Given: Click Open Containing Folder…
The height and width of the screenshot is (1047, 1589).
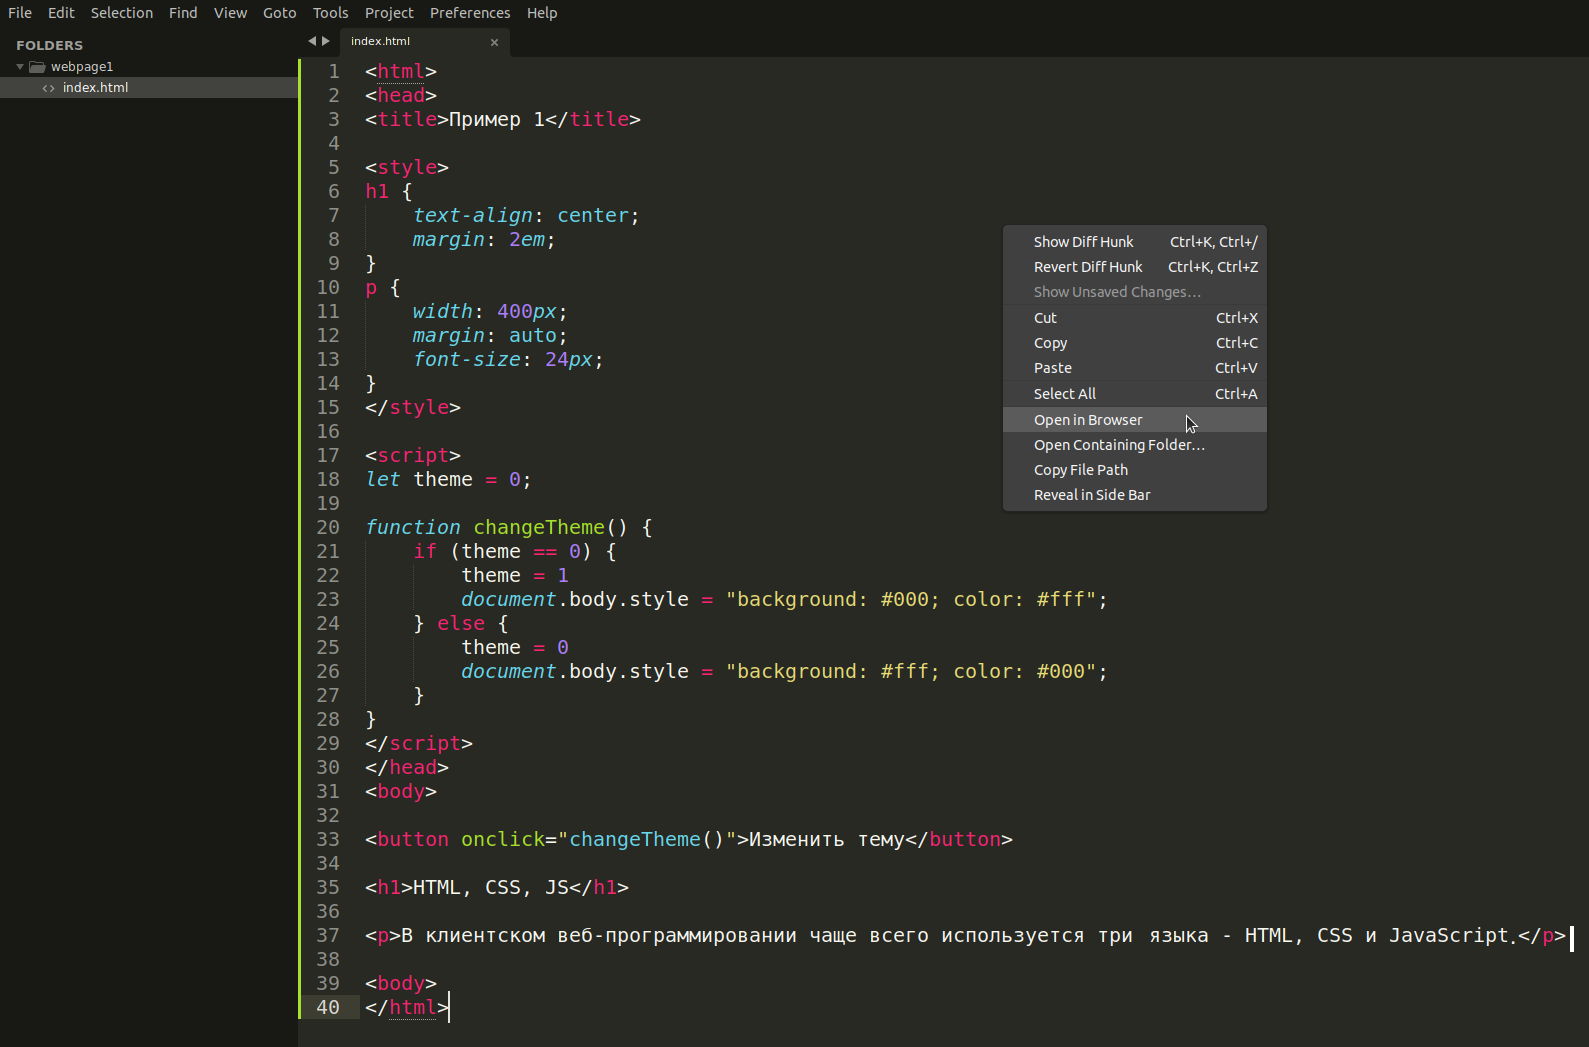Looking at the screenshot, I should point(1135,445).
